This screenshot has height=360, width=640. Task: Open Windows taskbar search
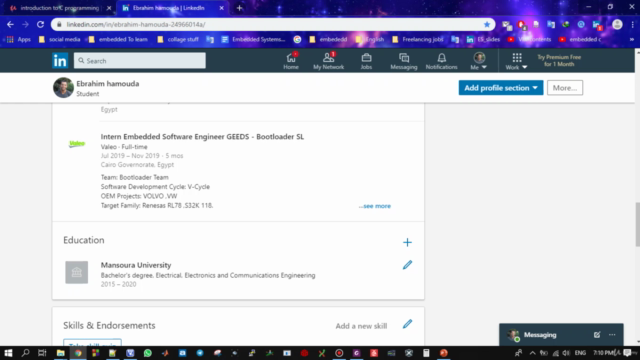(25, 353)
